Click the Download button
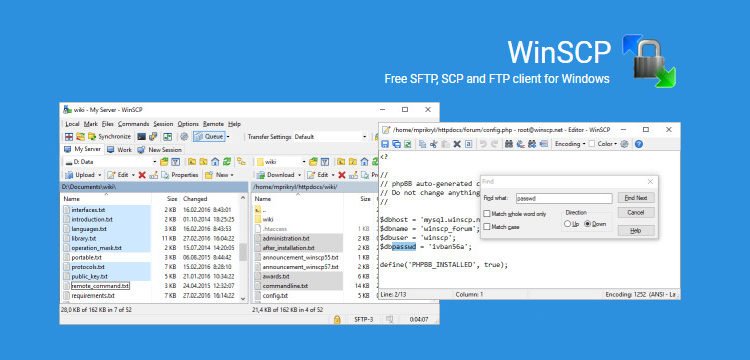The width and height of the screenshot is (750, 360). [275, 175]
